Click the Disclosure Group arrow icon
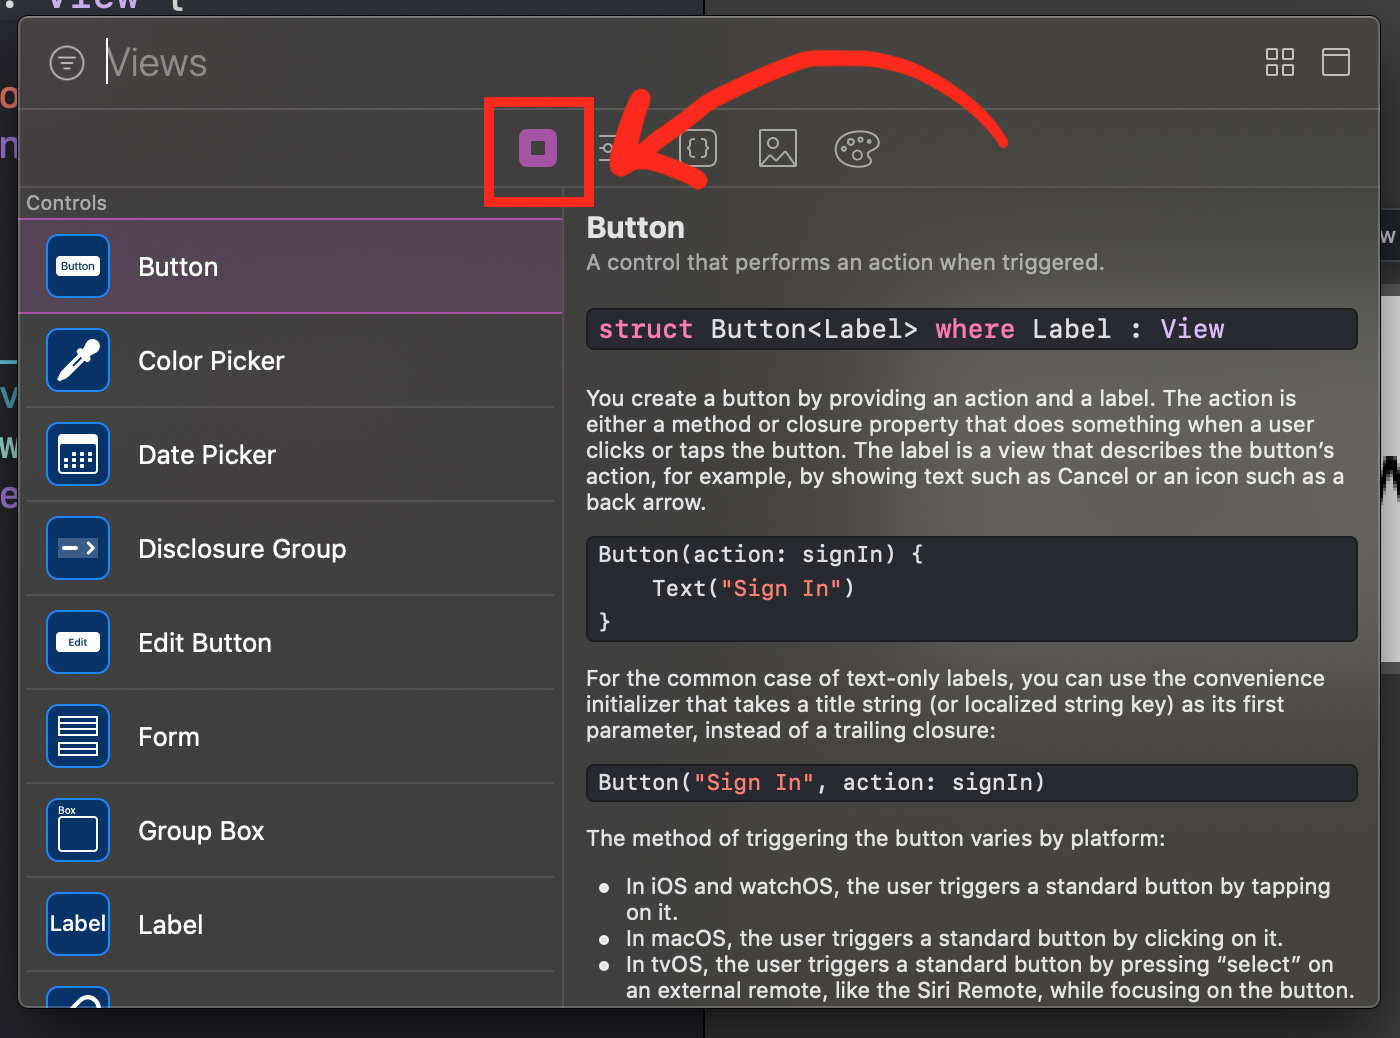 (78, 548)
